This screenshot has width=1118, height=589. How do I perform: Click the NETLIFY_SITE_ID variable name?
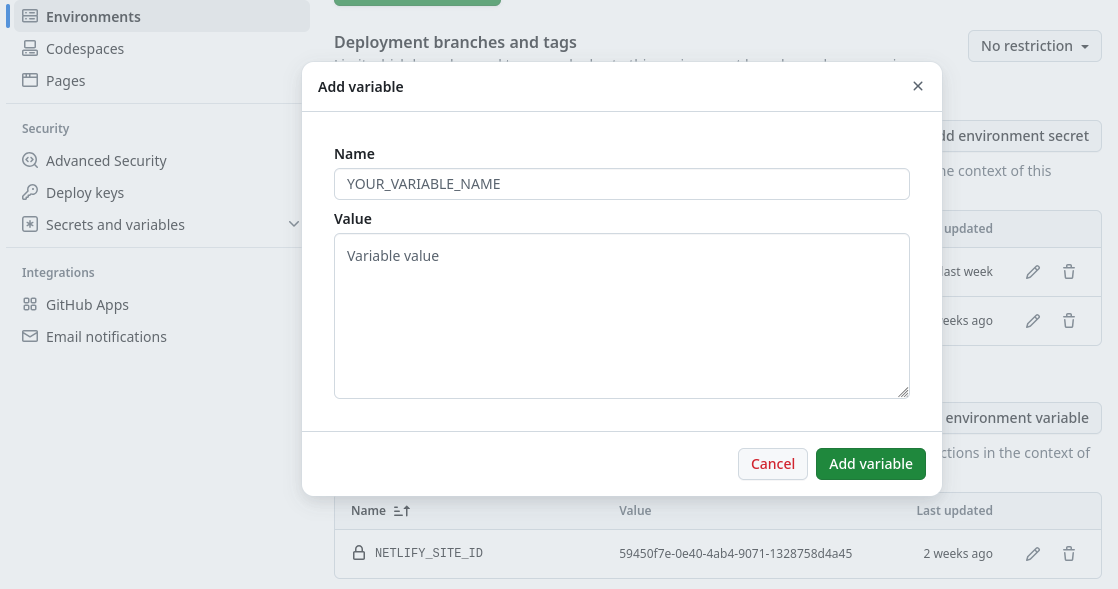[x=429, y=553]
